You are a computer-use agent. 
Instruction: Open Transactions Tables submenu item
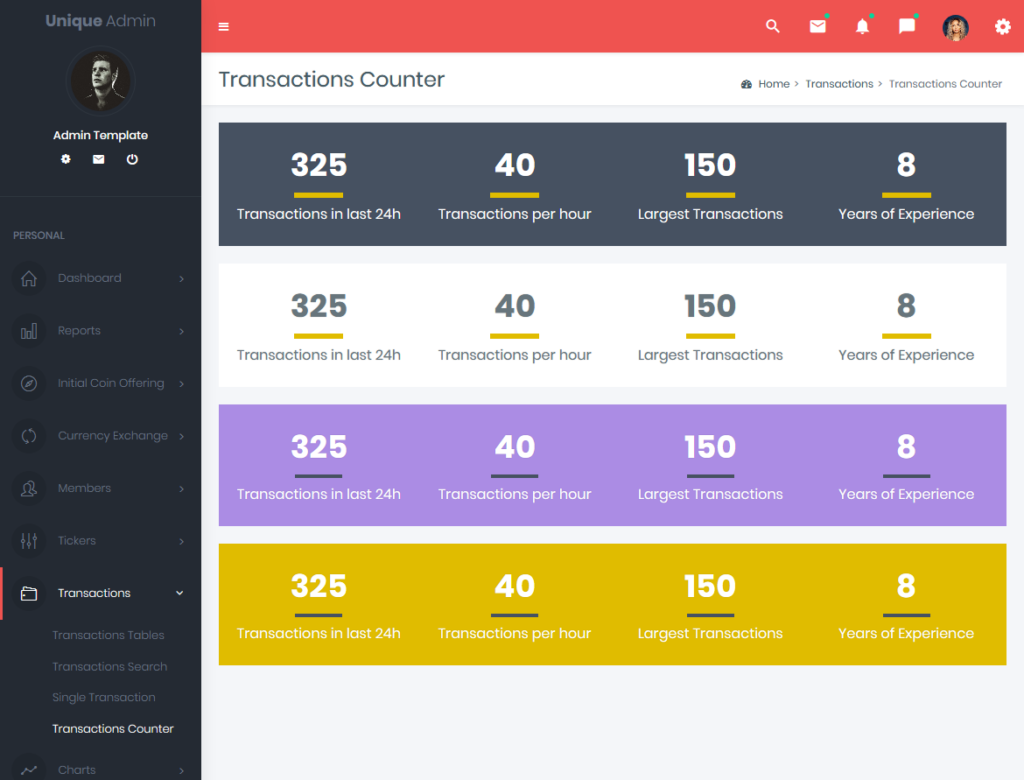(108, 635)
